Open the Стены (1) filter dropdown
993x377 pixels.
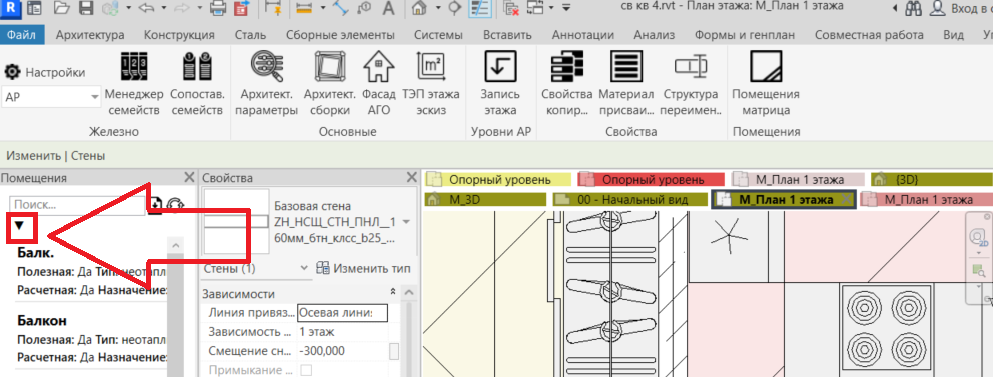(x=256, y=269)
